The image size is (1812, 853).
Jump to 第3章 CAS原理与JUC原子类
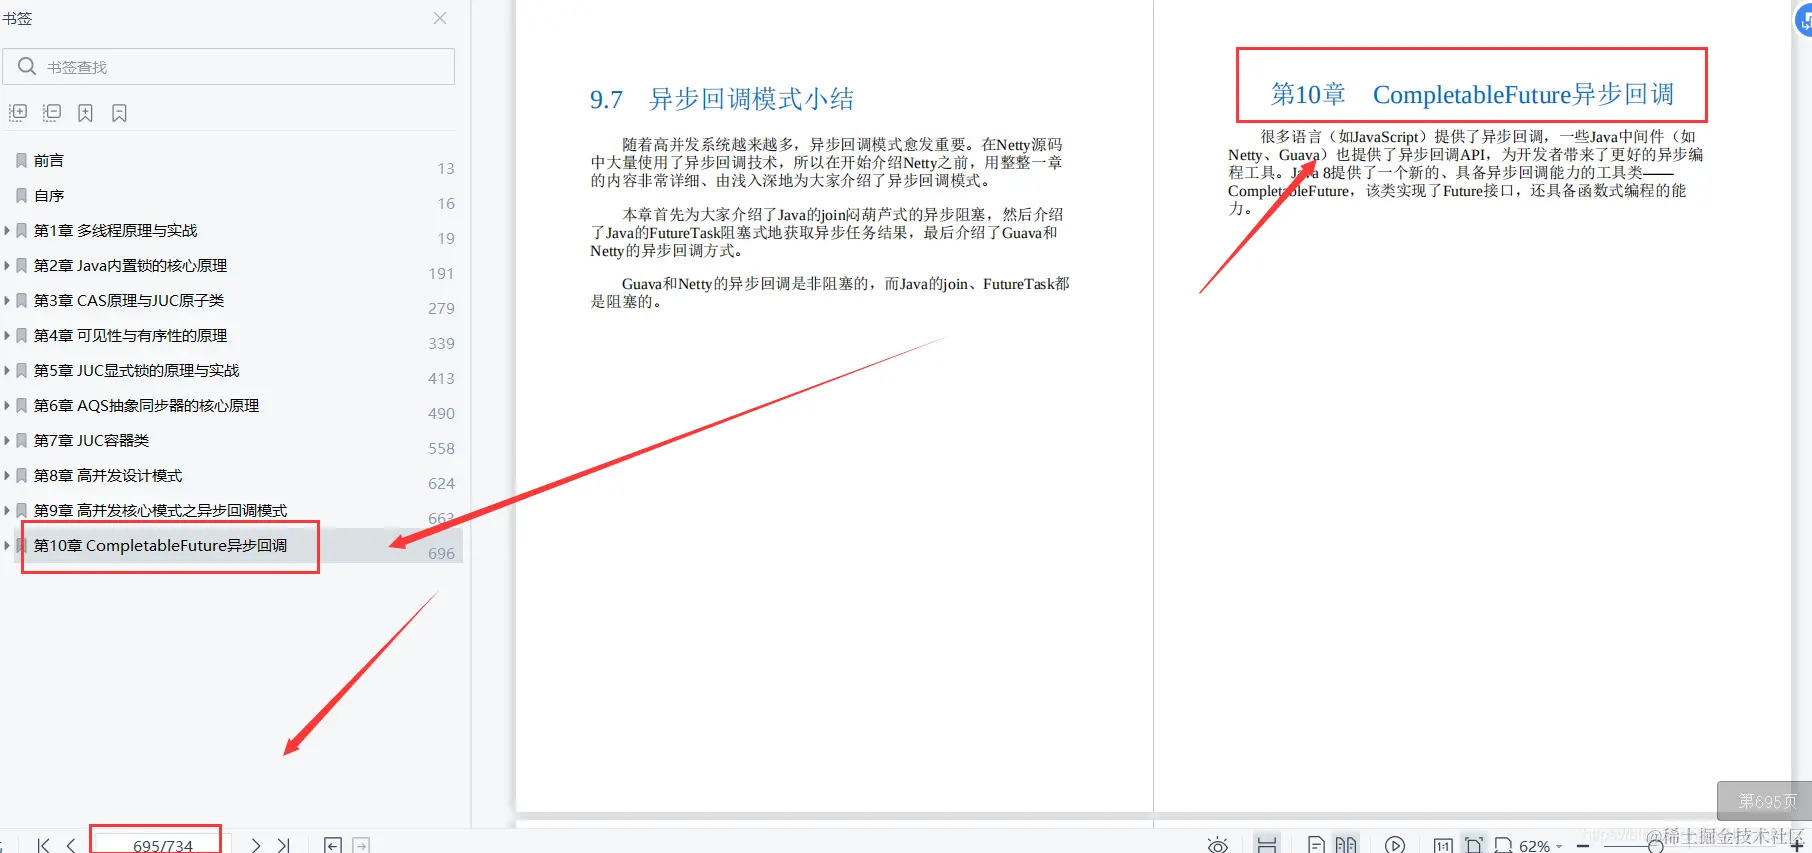pyautogui.click(x=129, y=300)
